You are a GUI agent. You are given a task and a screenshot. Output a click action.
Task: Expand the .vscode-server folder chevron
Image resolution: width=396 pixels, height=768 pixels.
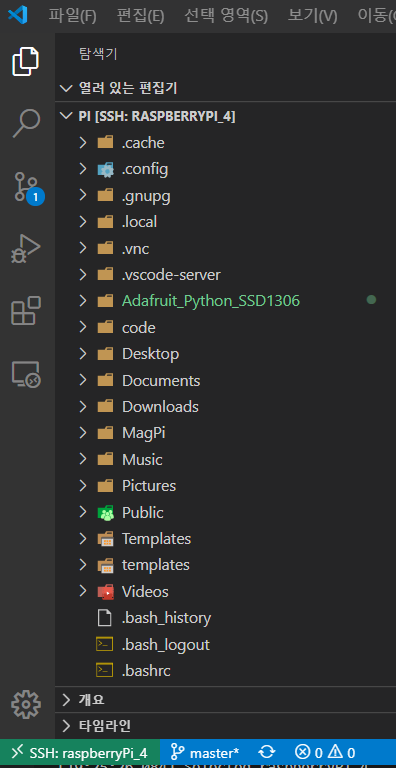point(83,275)
